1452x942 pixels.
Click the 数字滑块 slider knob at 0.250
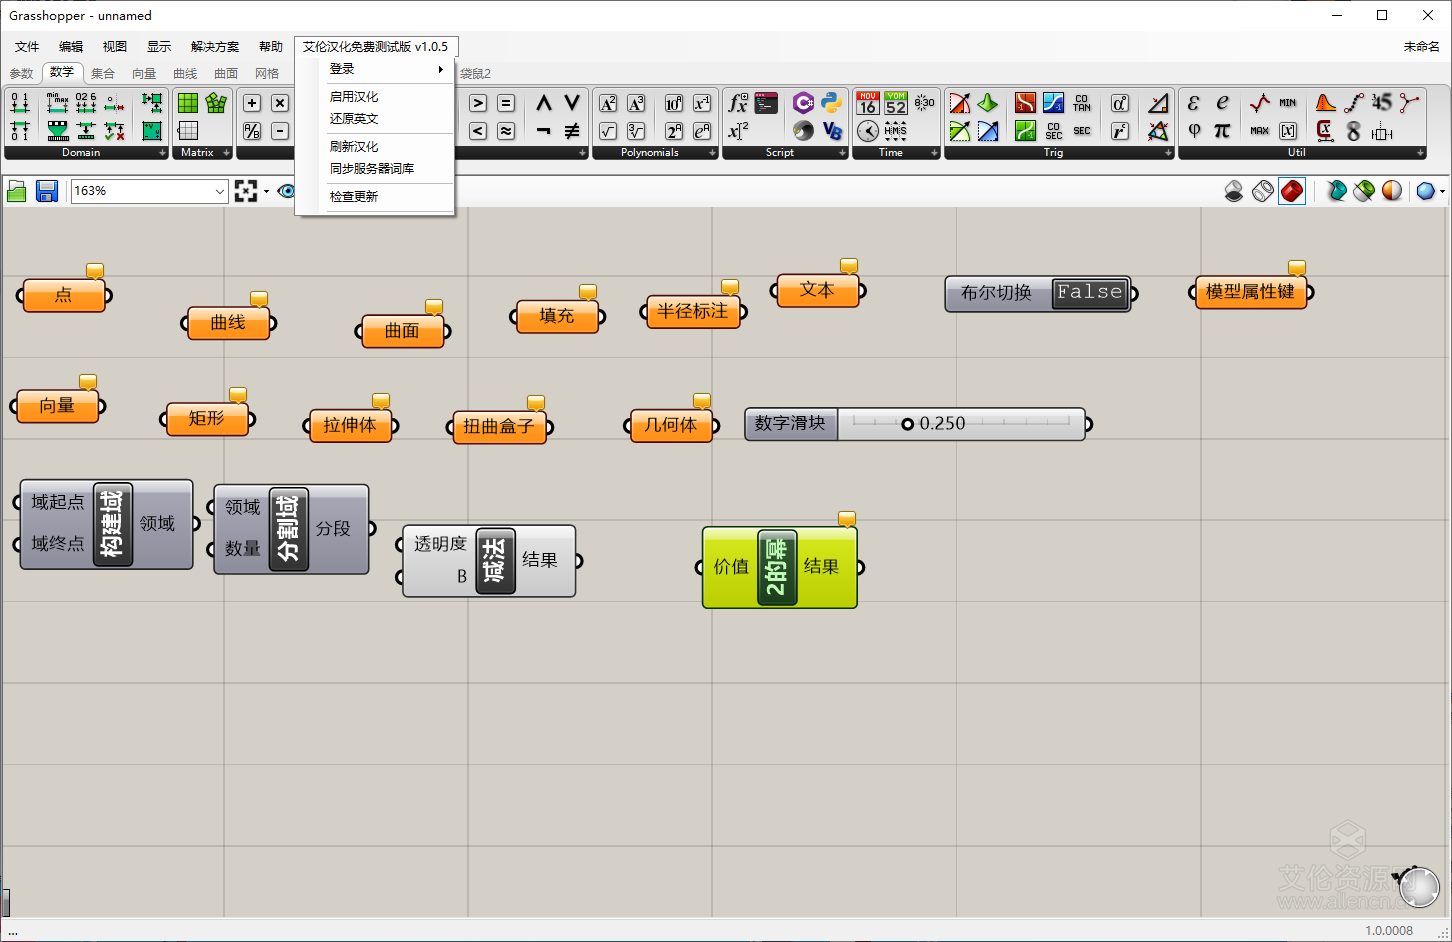pyautogui.click(x=907, y=424)
